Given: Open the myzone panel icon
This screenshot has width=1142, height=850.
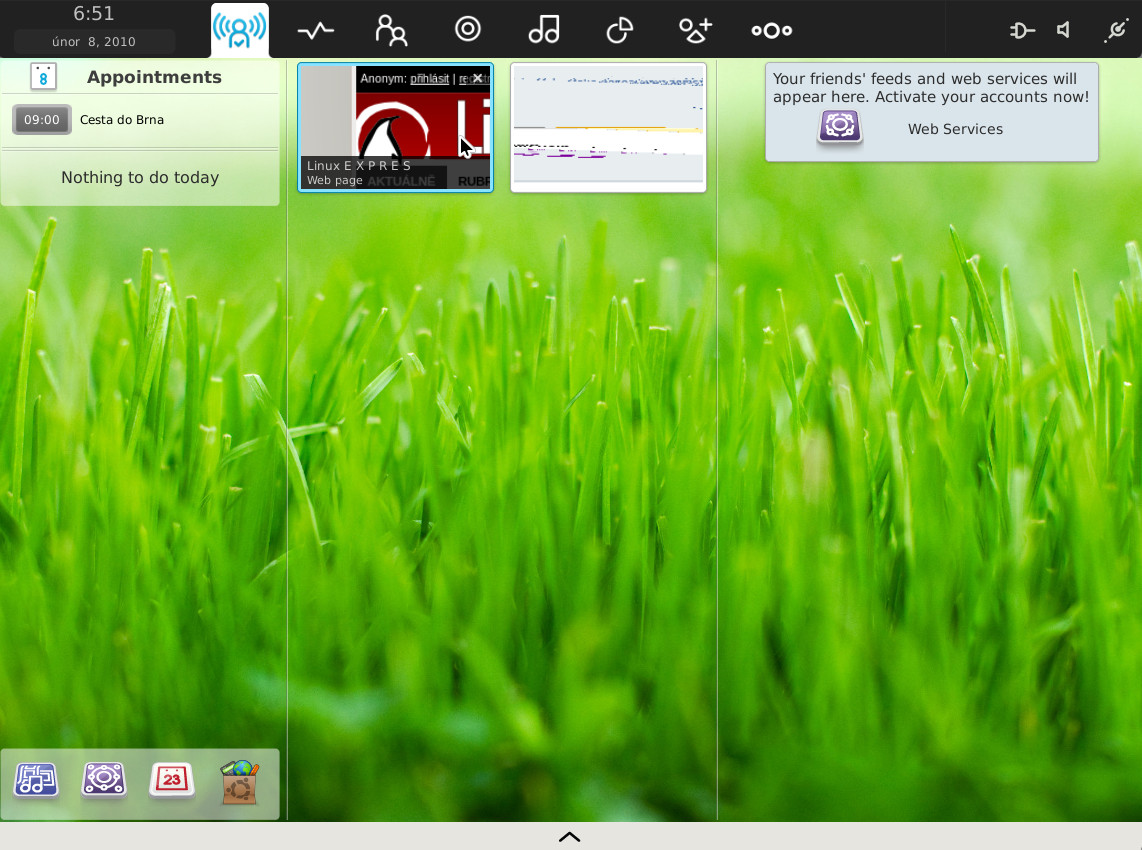Looking at the screenshot, I should coord(240,30).
